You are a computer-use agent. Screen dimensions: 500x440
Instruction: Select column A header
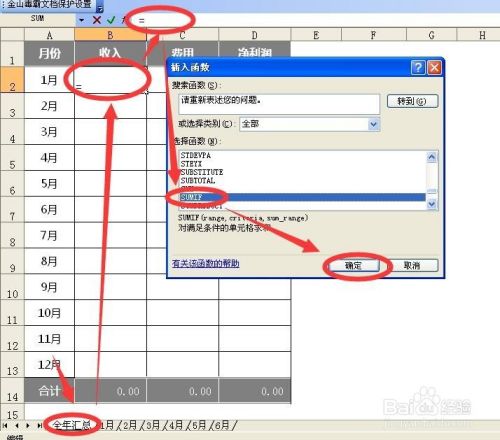coord(49,35)
